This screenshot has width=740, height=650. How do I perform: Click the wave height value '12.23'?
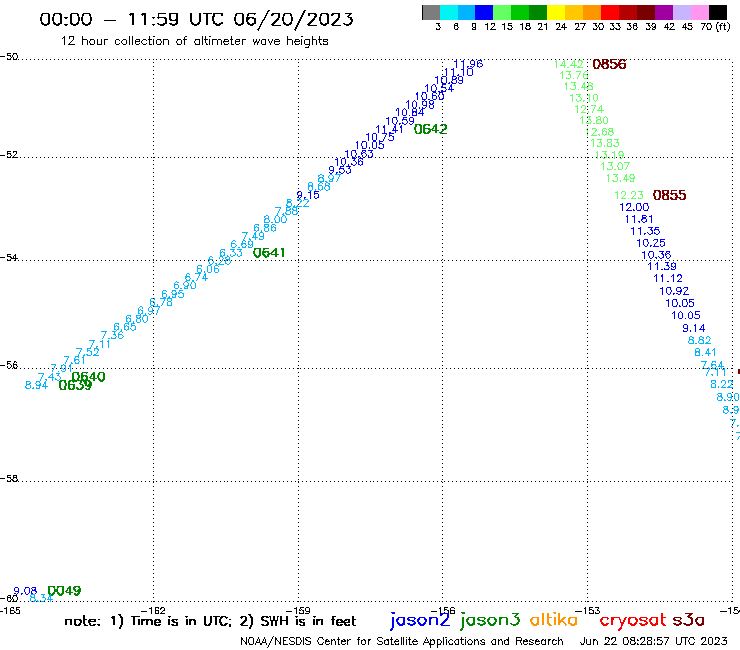coord(629,195)
